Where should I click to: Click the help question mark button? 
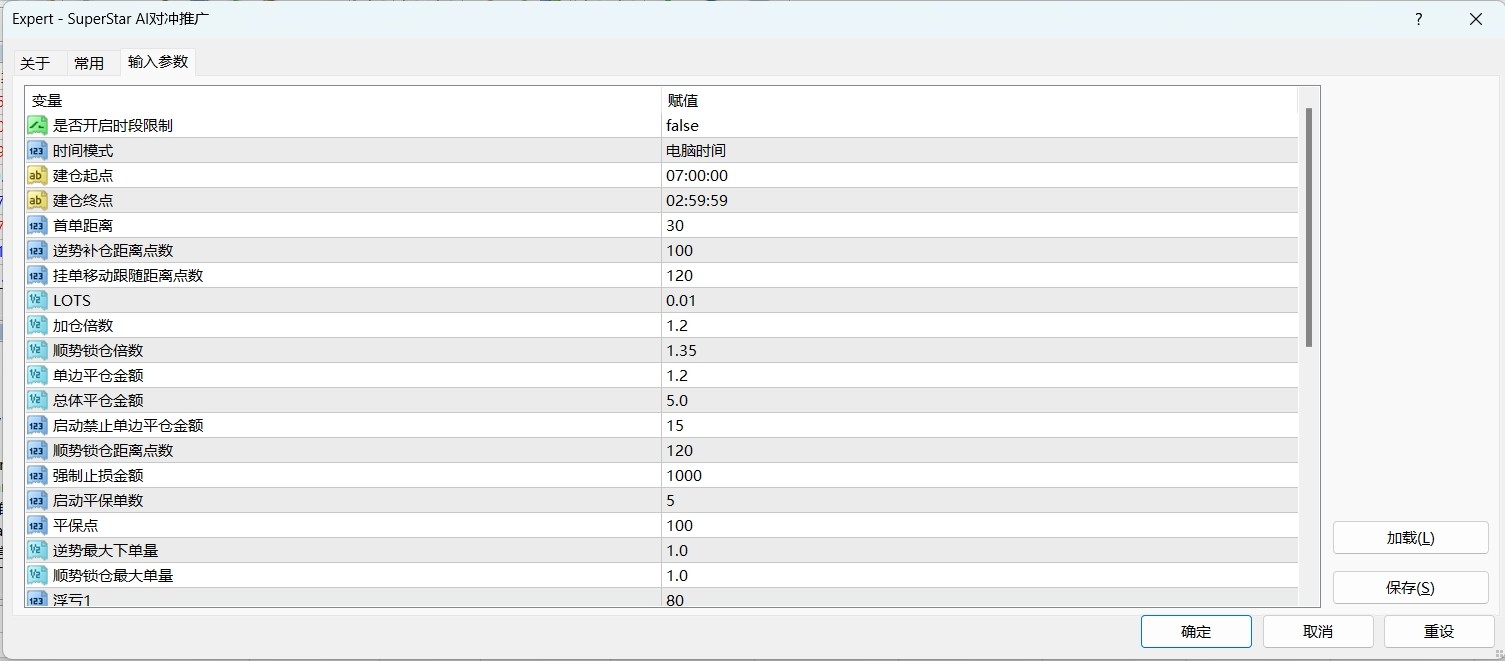pyautogui.click(x=1418, y=19)
